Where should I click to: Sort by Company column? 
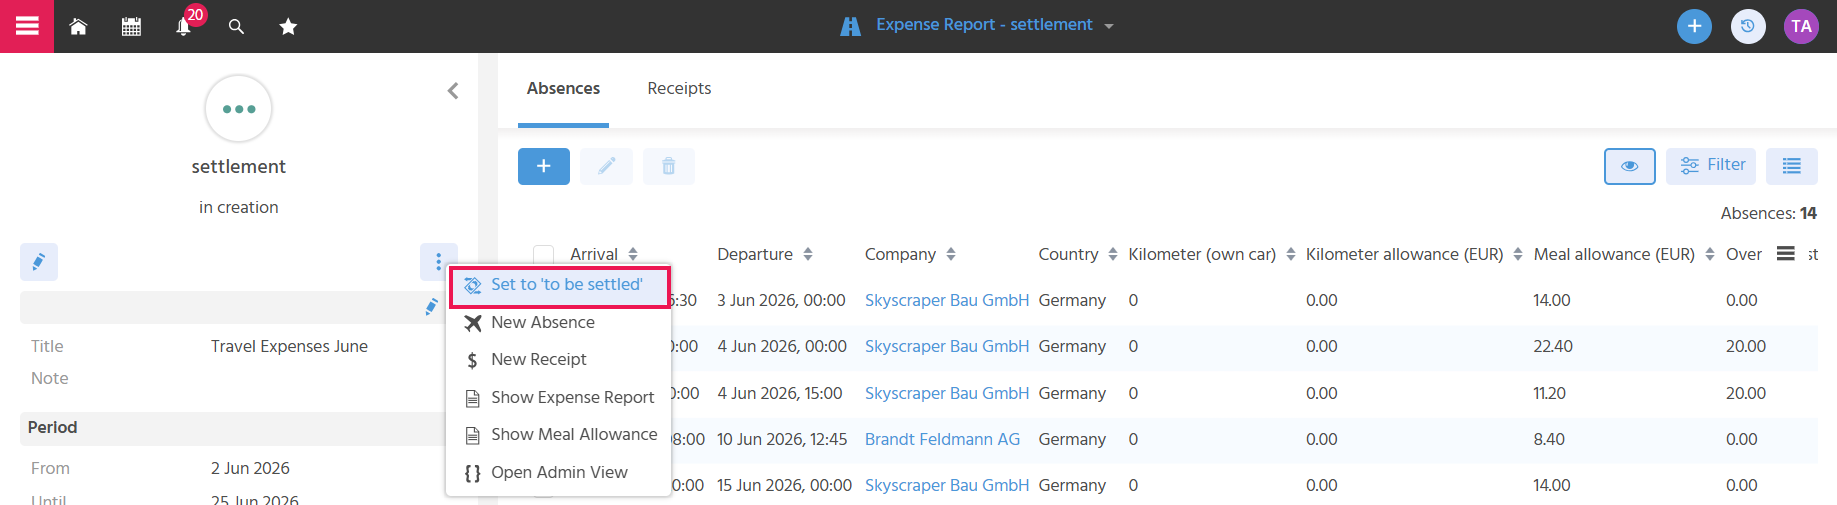tap(910, 255)
